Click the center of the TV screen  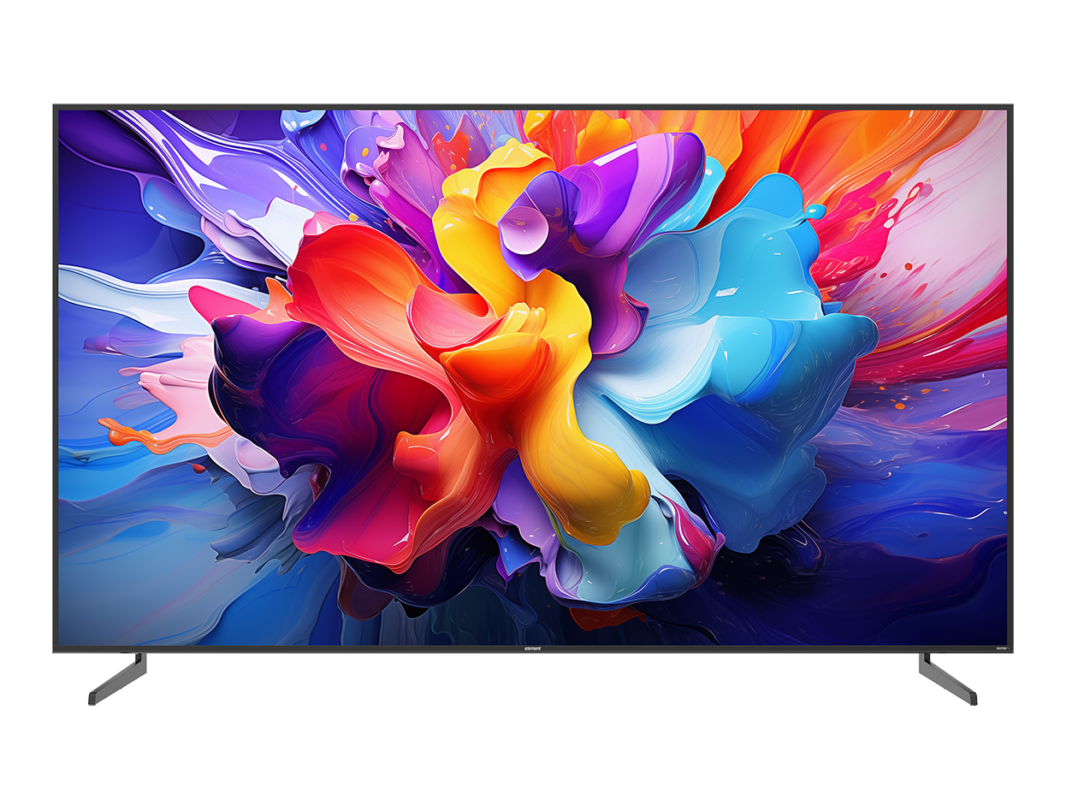pyautogui.click(x=533, y=375)
